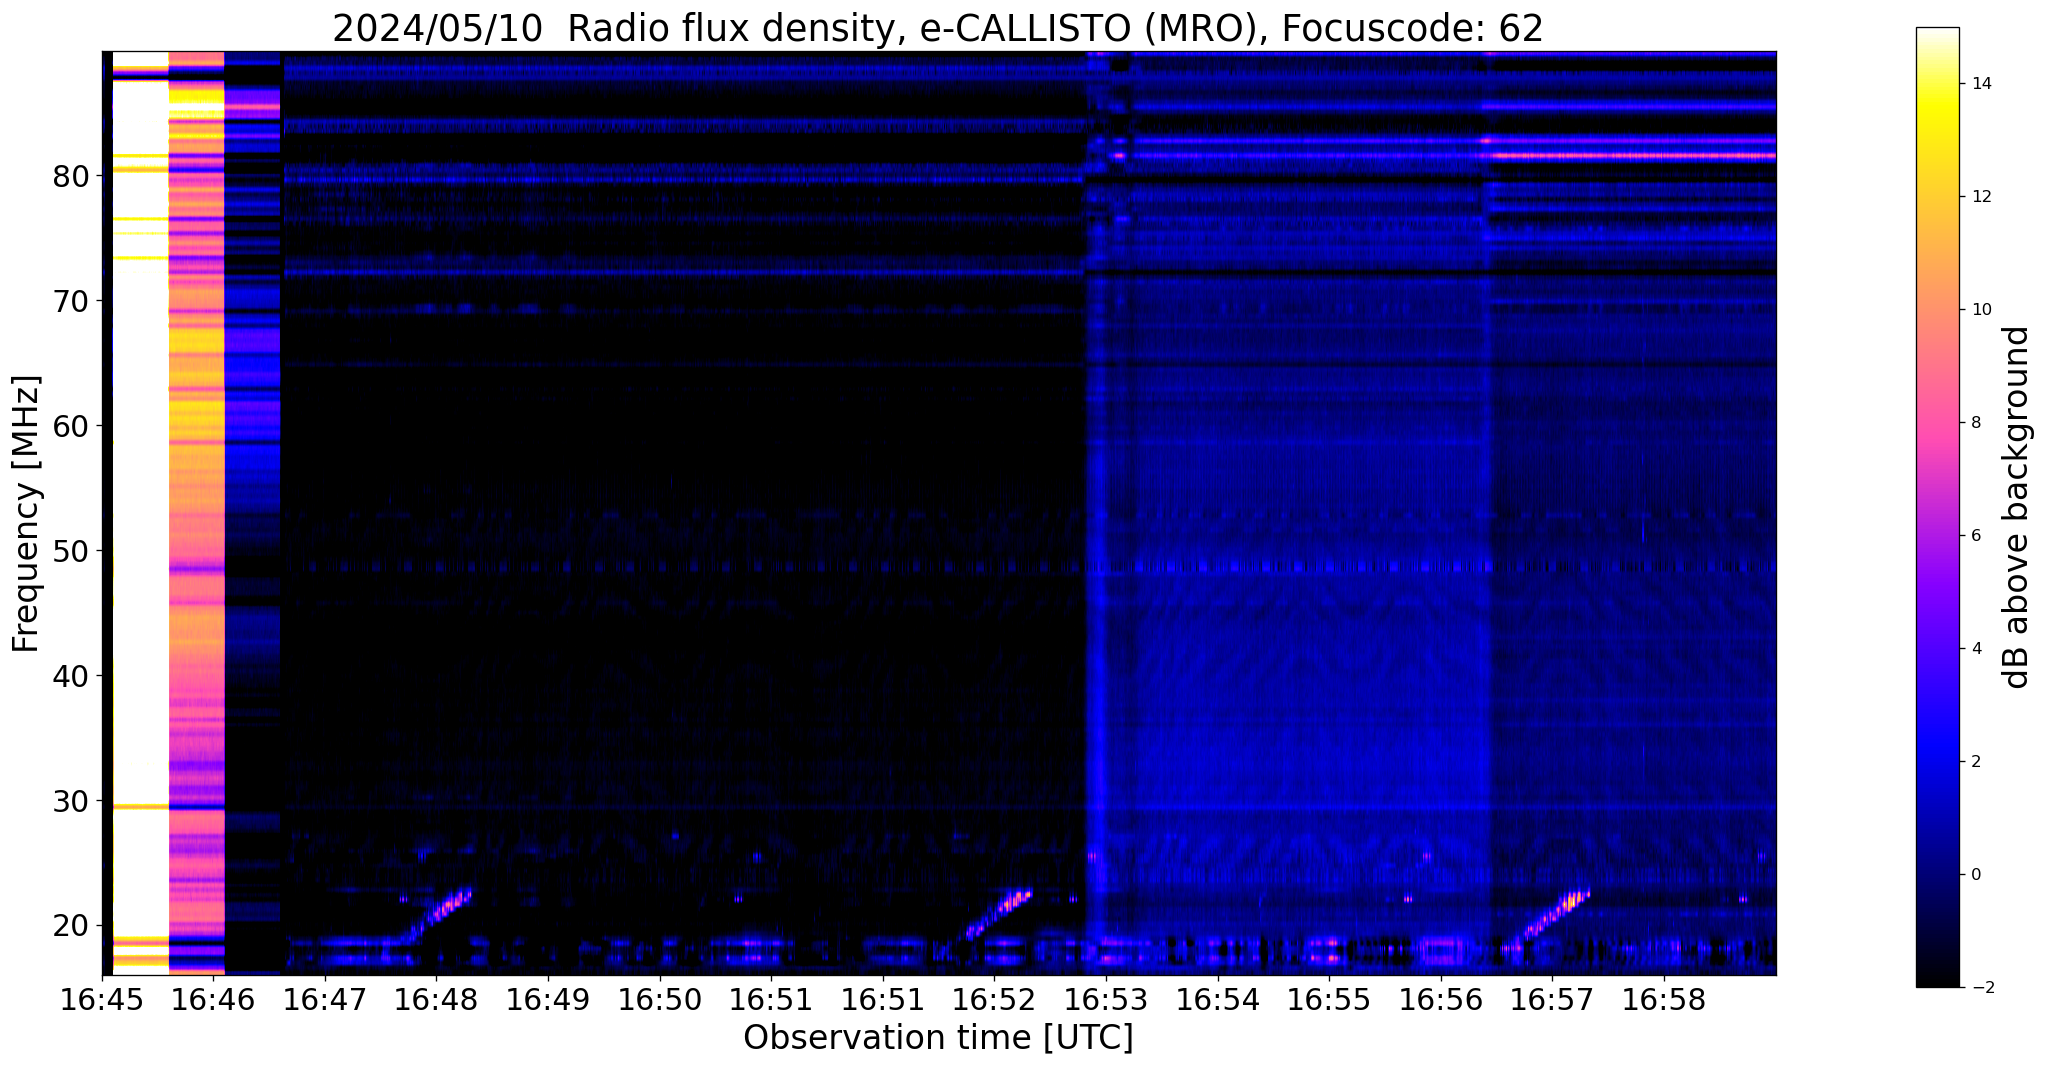This screenshot has height=1067, width=2047.
Task: Click the 16:48 time tick label
Action: pos(436,1000)
